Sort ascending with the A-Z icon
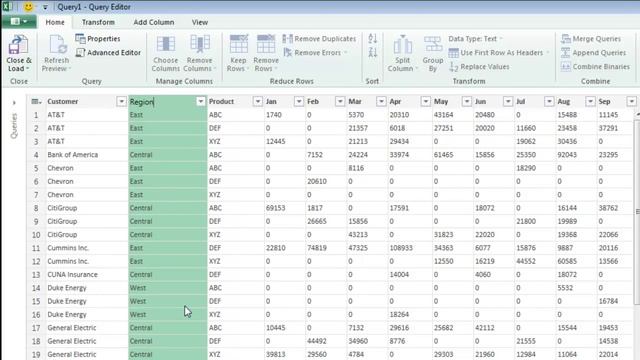The image size is (640, 360). coord(372,39)
